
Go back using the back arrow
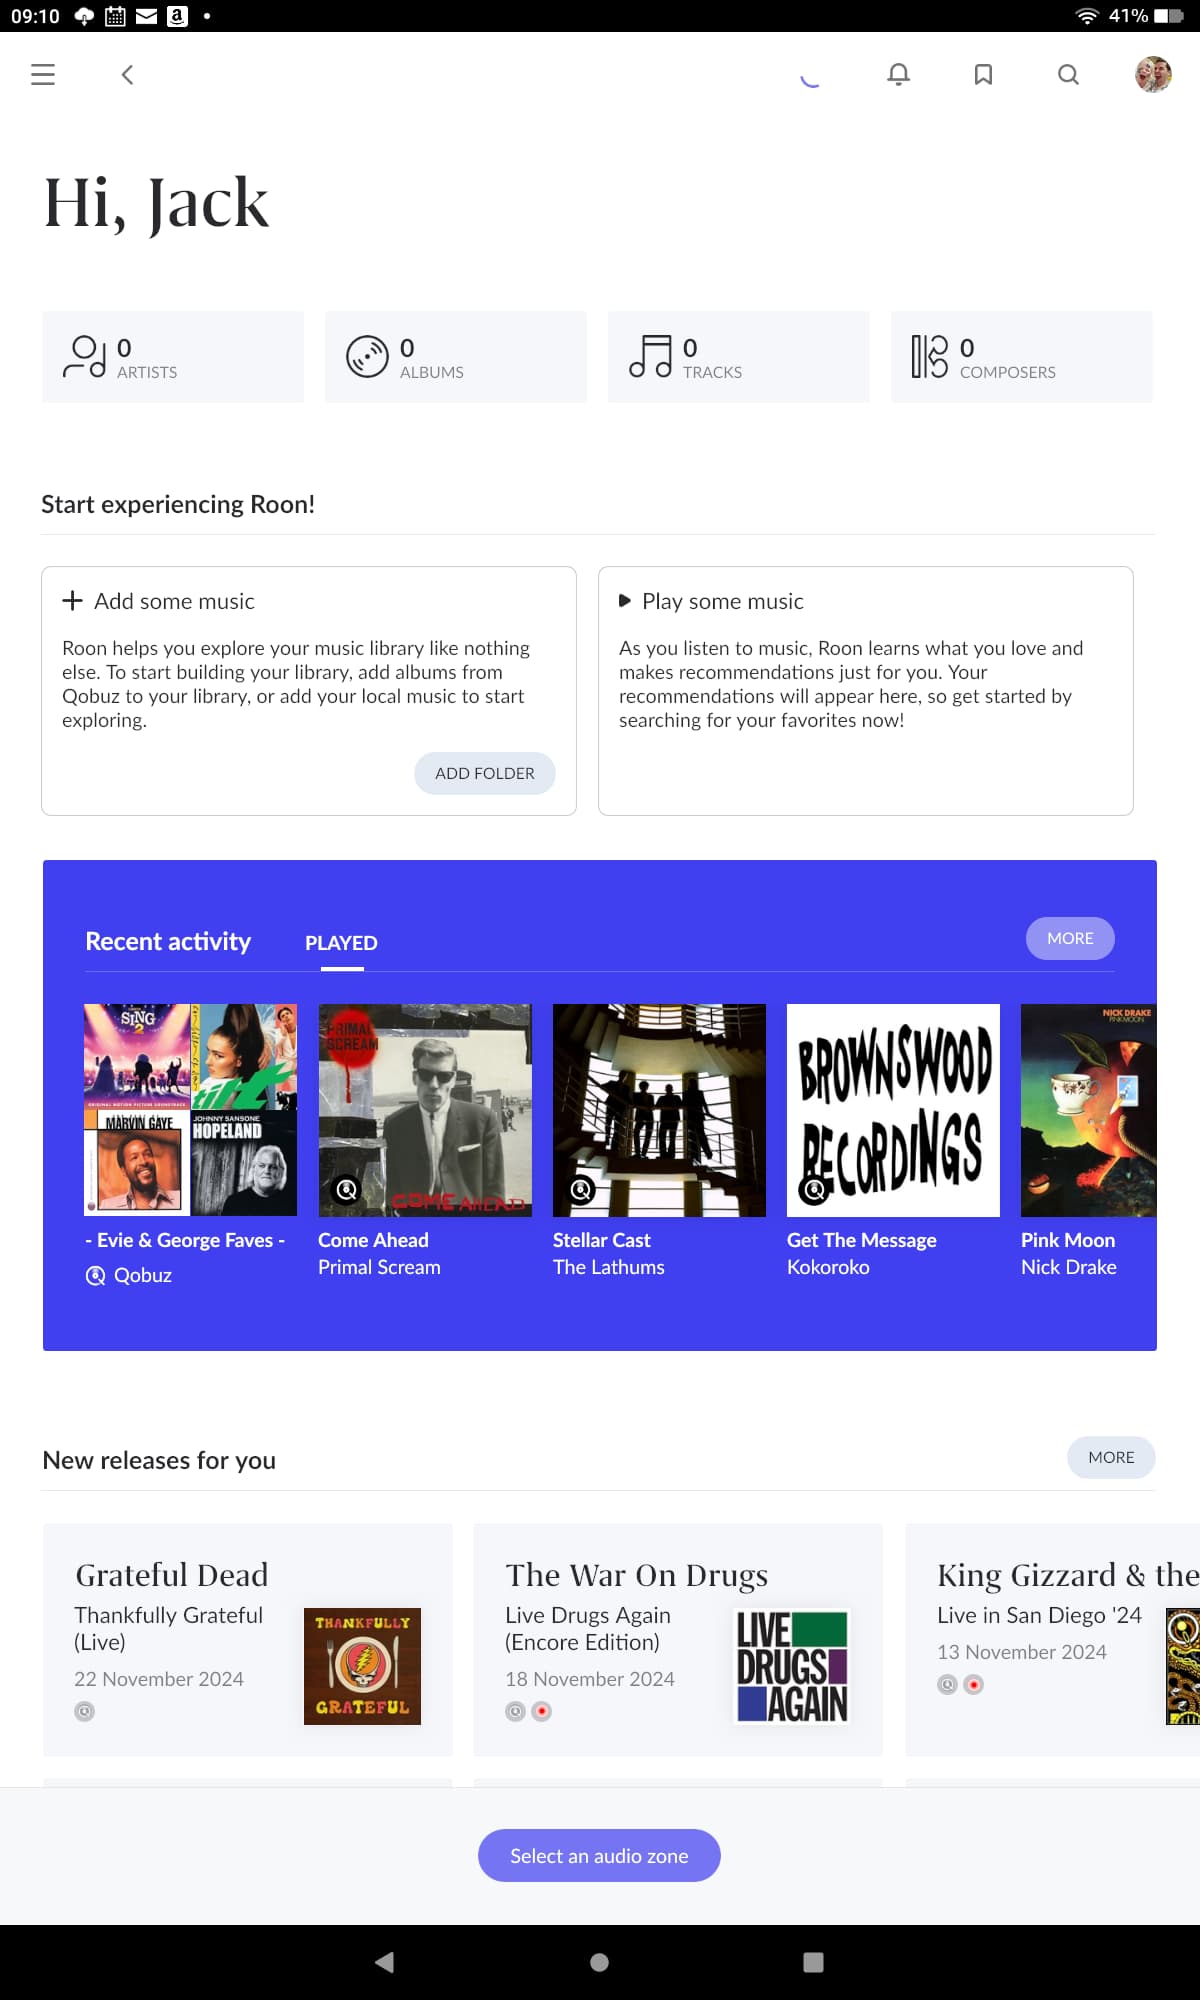tap(127, 74)
